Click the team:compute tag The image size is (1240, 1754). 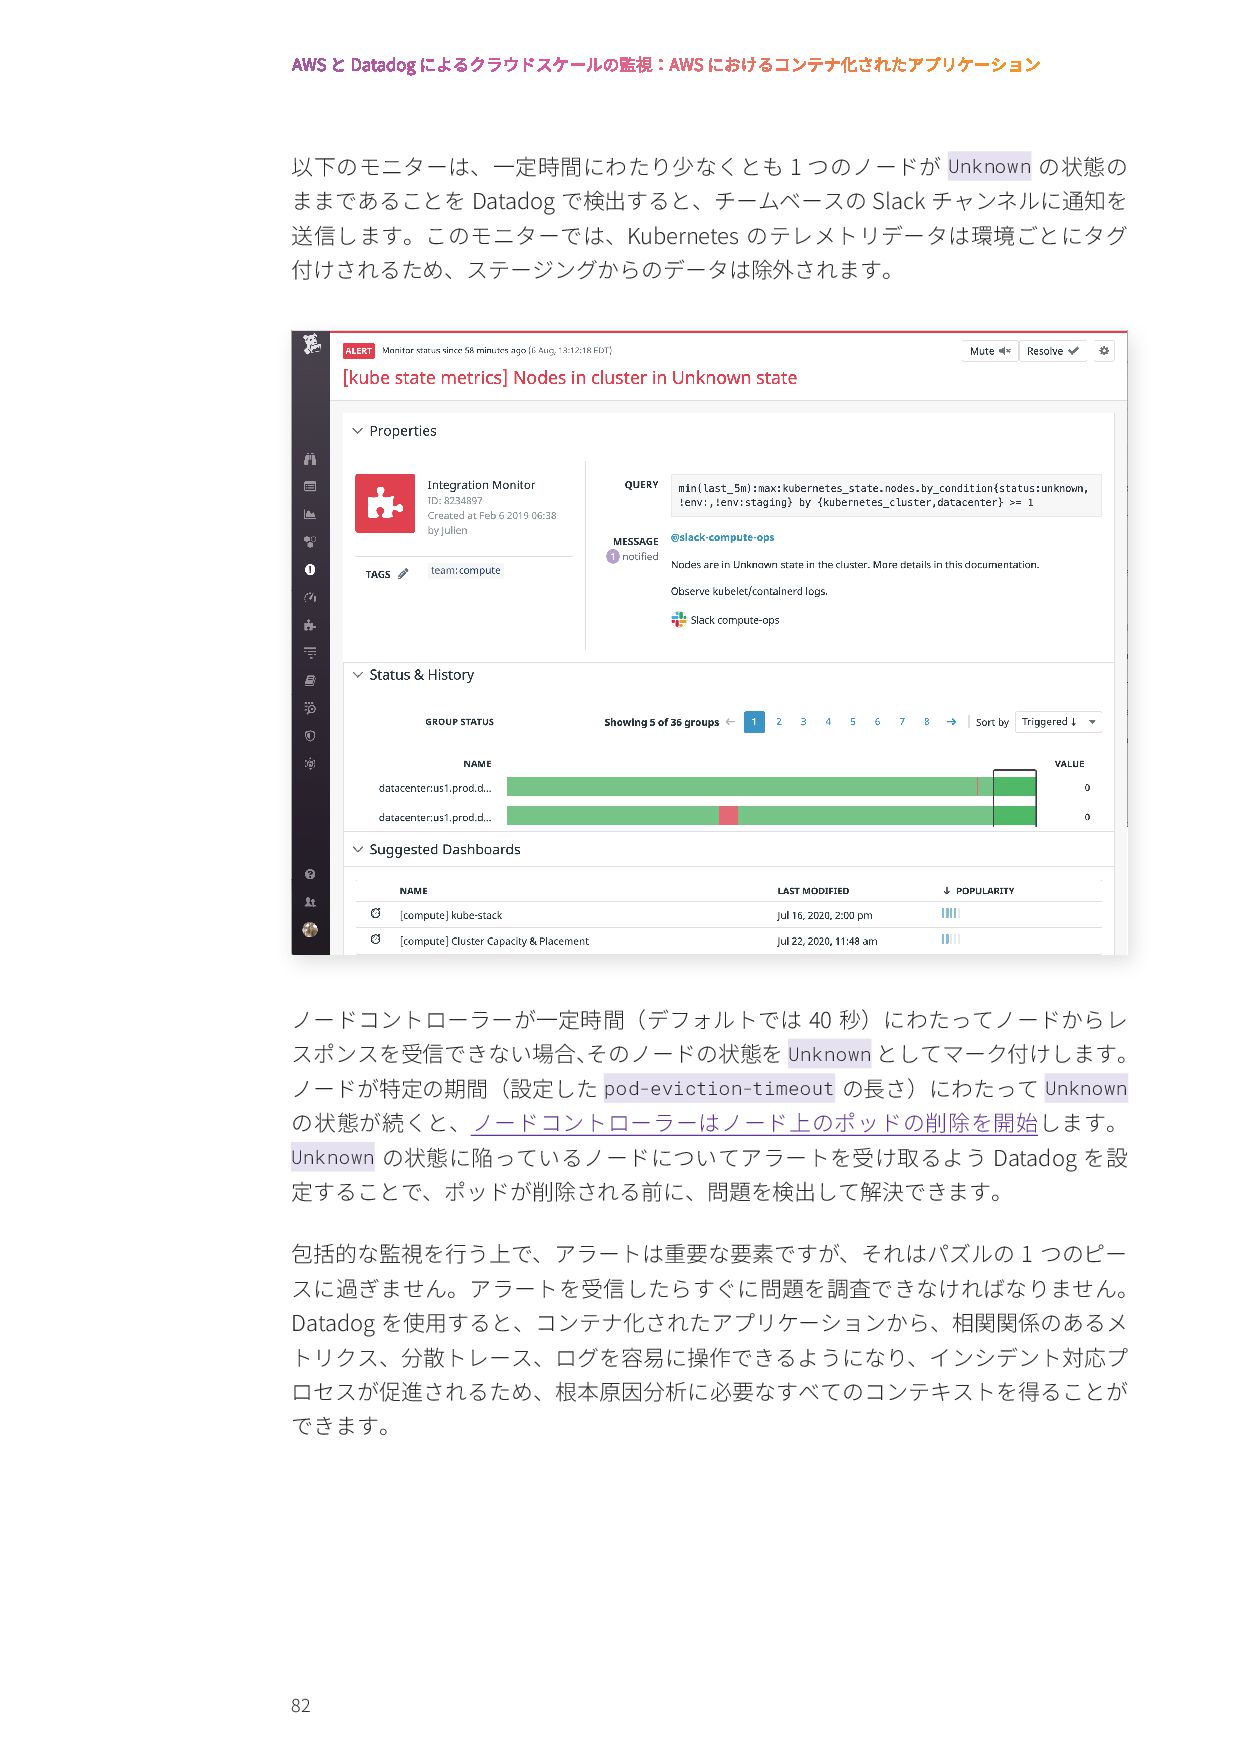click(x=466, y=570)
